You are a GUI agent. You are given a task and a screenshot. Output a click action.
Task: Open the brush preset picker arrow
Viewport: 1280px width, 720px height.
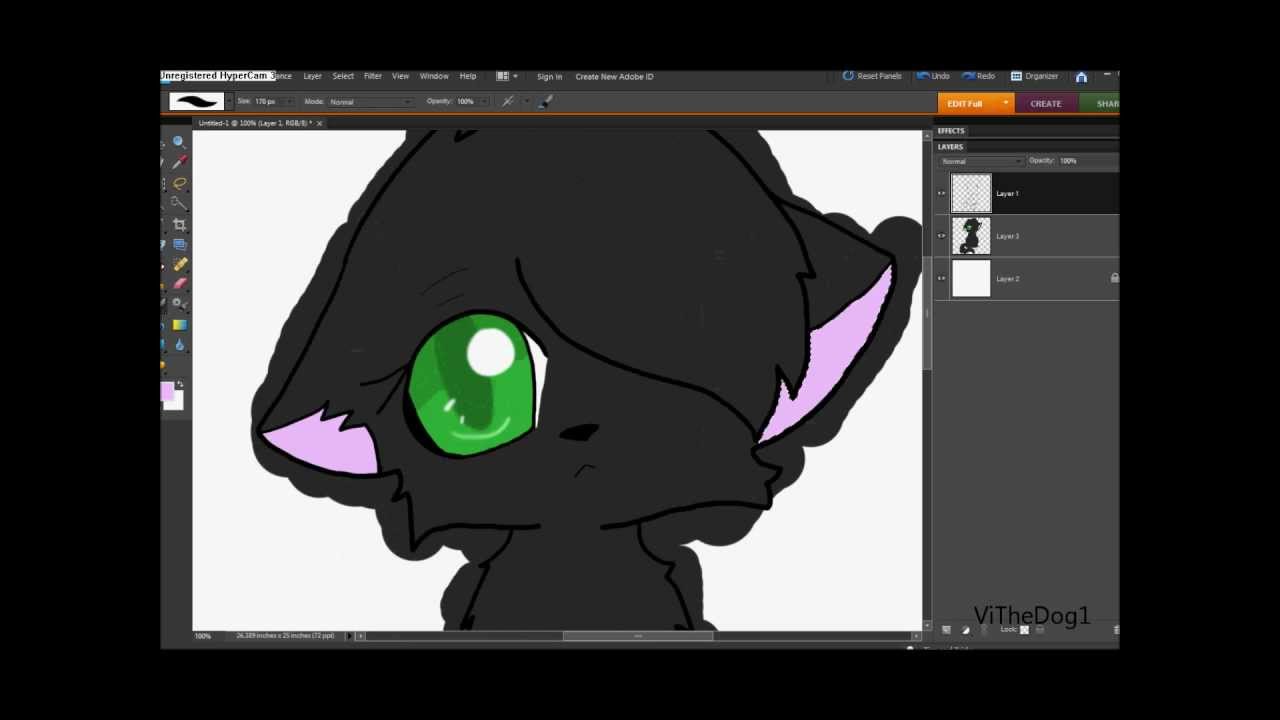(x=229, y=101)
